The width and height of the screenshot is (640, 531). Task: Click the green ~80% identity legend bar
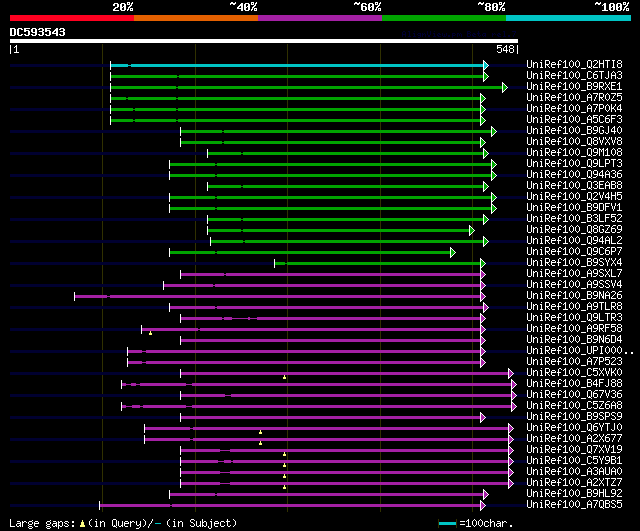pyautogui.click(x=444, y=18)
